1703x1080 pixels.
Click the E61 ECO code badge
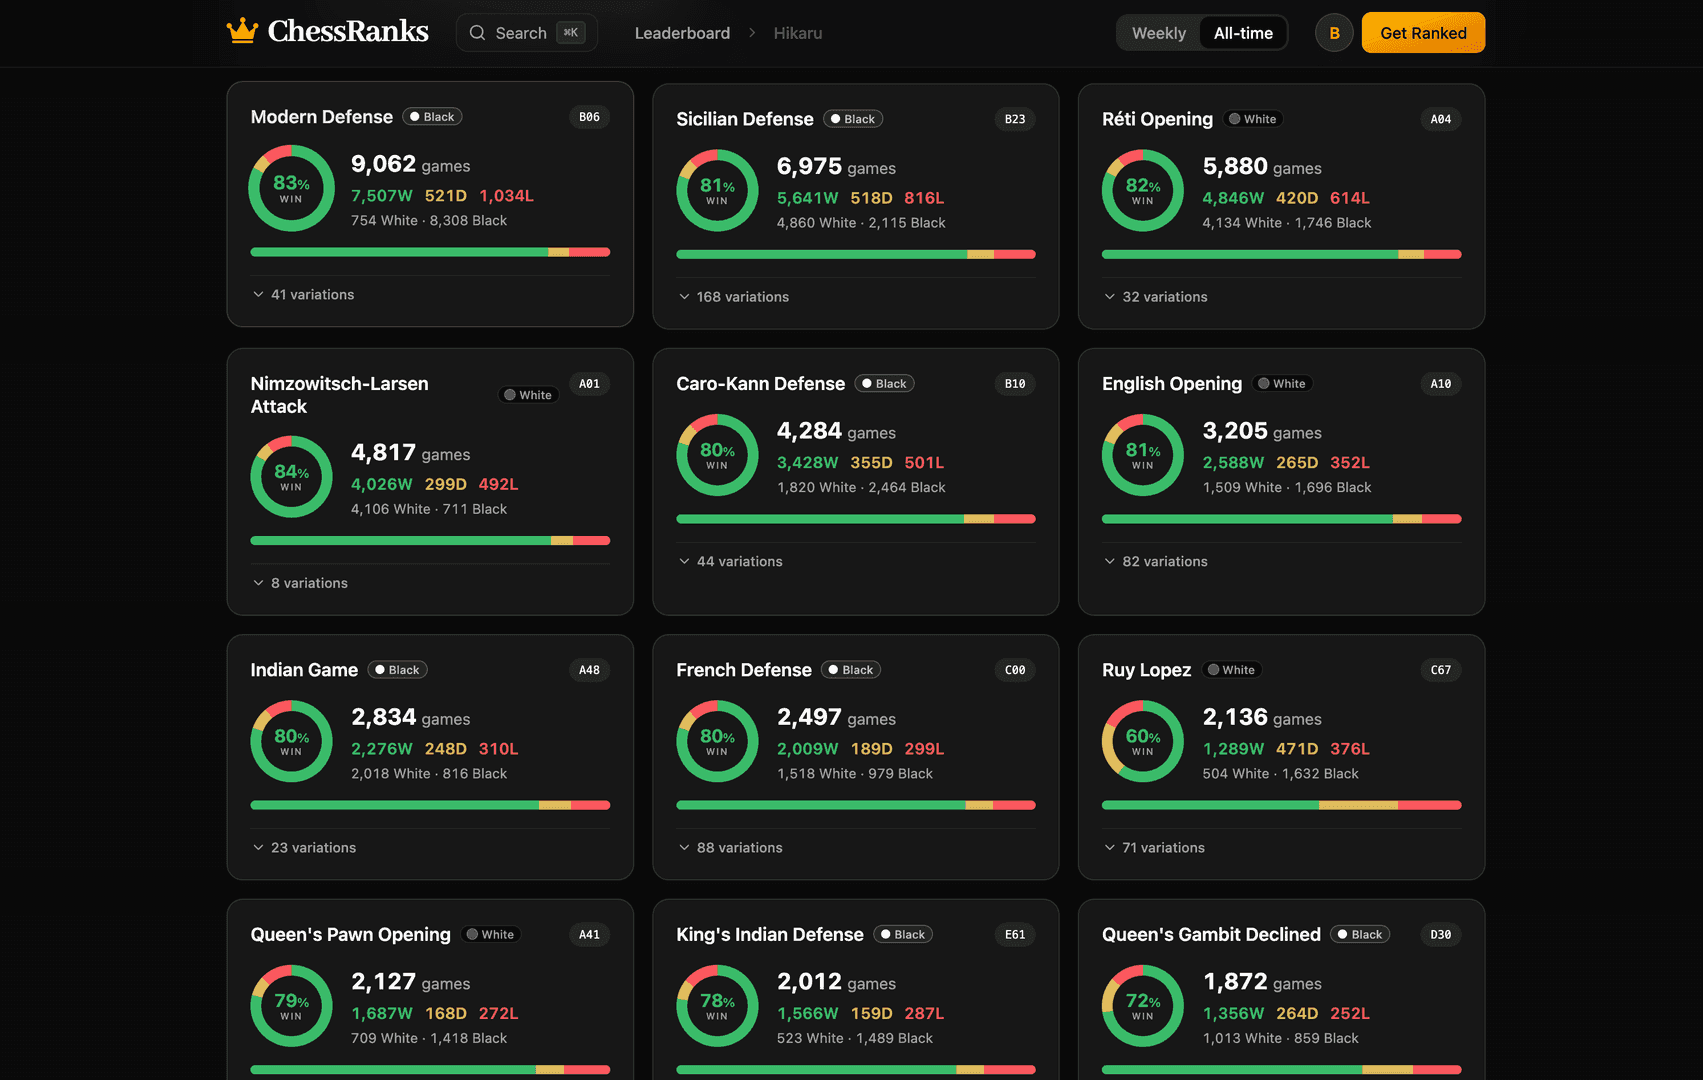point(1015,935)
